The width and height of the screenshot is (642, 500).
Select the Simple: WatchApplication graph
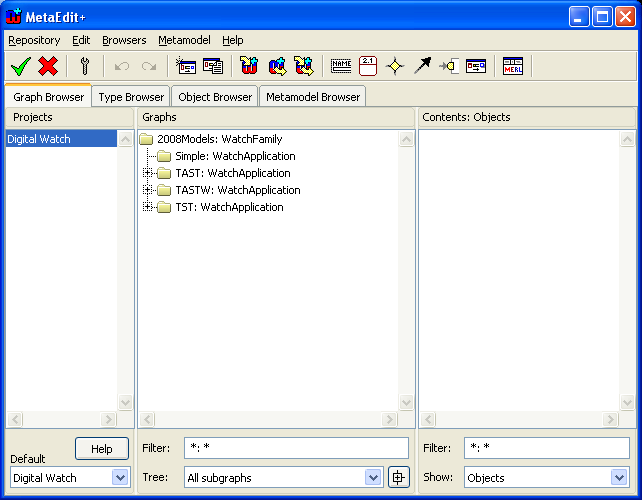pyautogui.click(x=235, y=156)
